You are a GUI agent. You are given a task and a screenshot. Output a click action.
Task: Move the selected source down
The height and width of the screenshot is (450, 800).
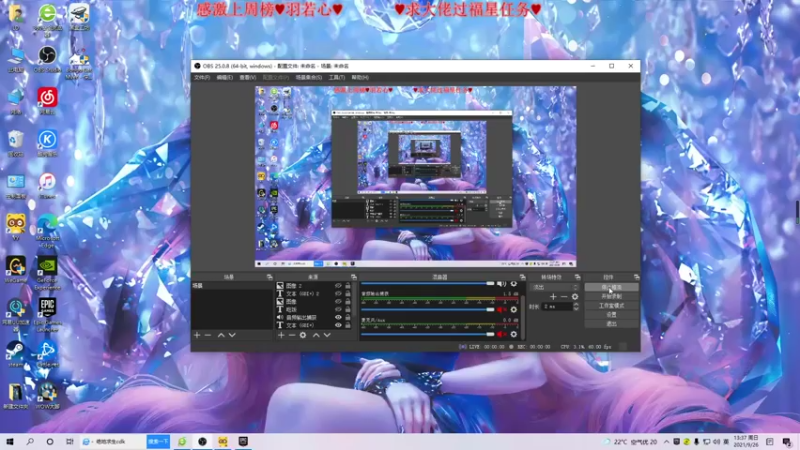click(x=327, y=335)
